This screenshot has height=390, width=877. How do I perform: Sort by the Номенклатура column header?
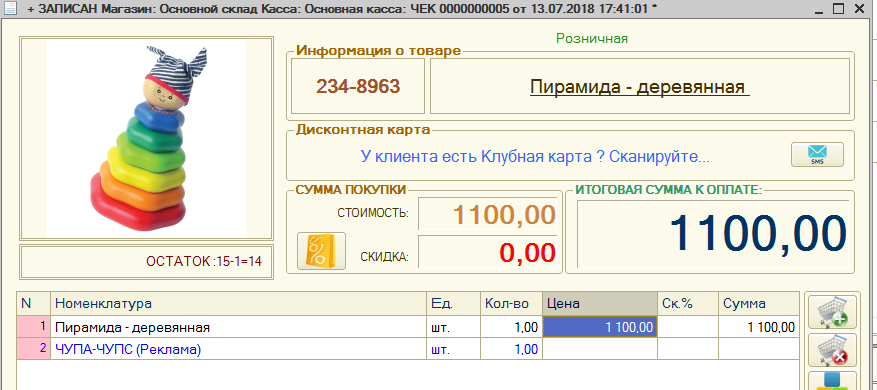pyautogui.click(x=238, y=304)
